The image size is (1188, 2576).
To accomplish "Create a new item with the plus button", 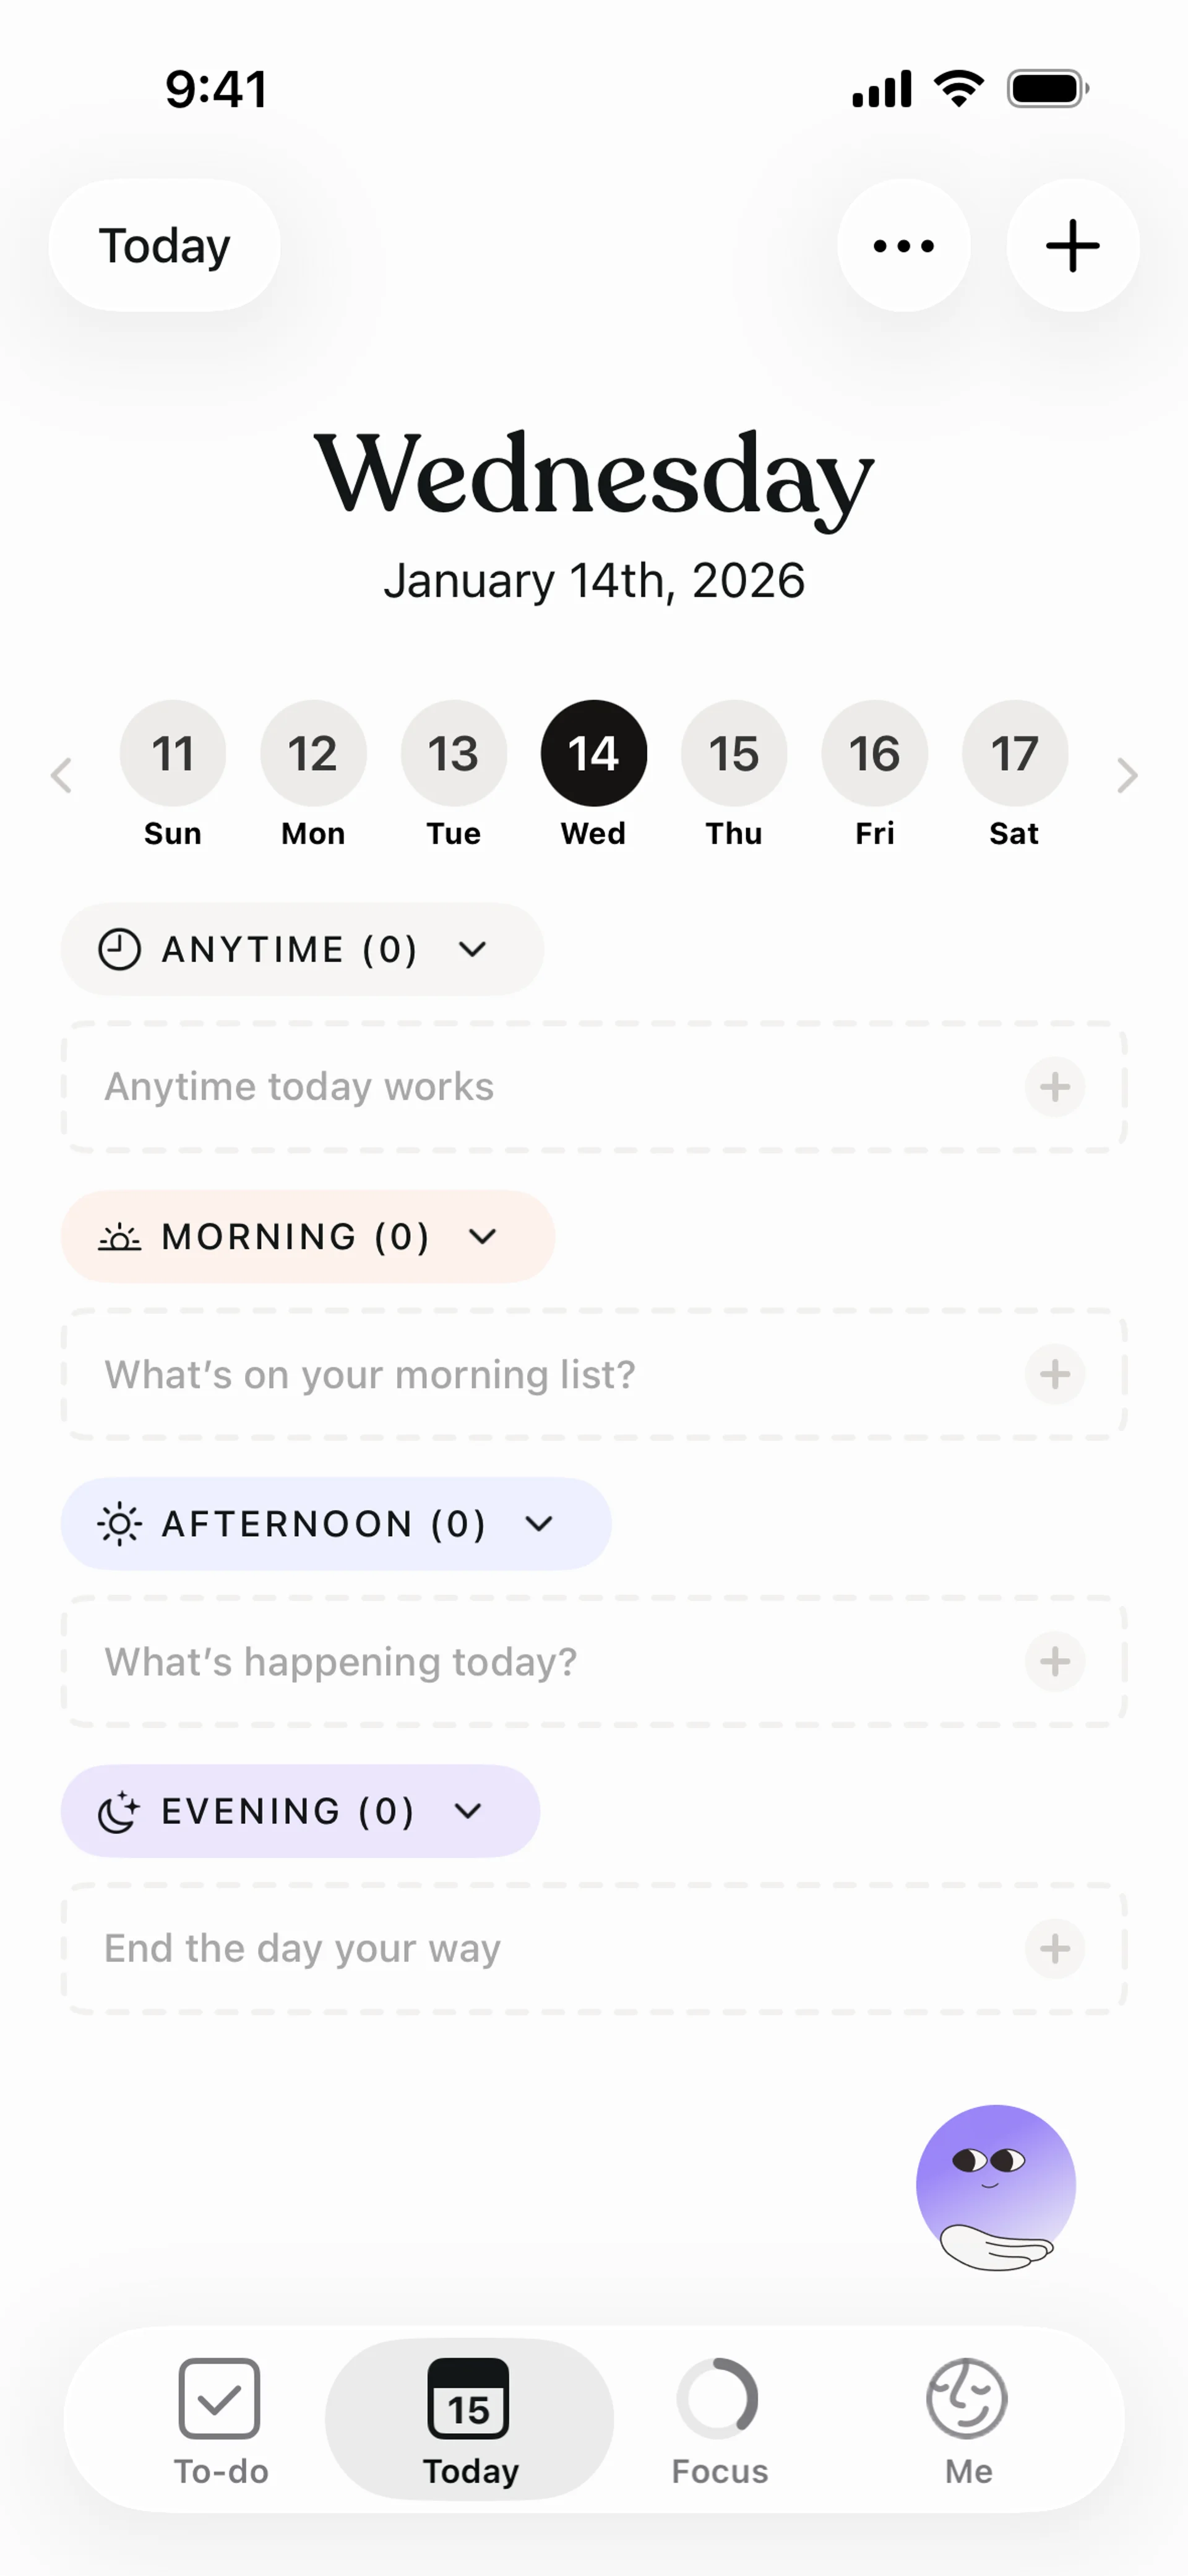I will point(1072,245).
